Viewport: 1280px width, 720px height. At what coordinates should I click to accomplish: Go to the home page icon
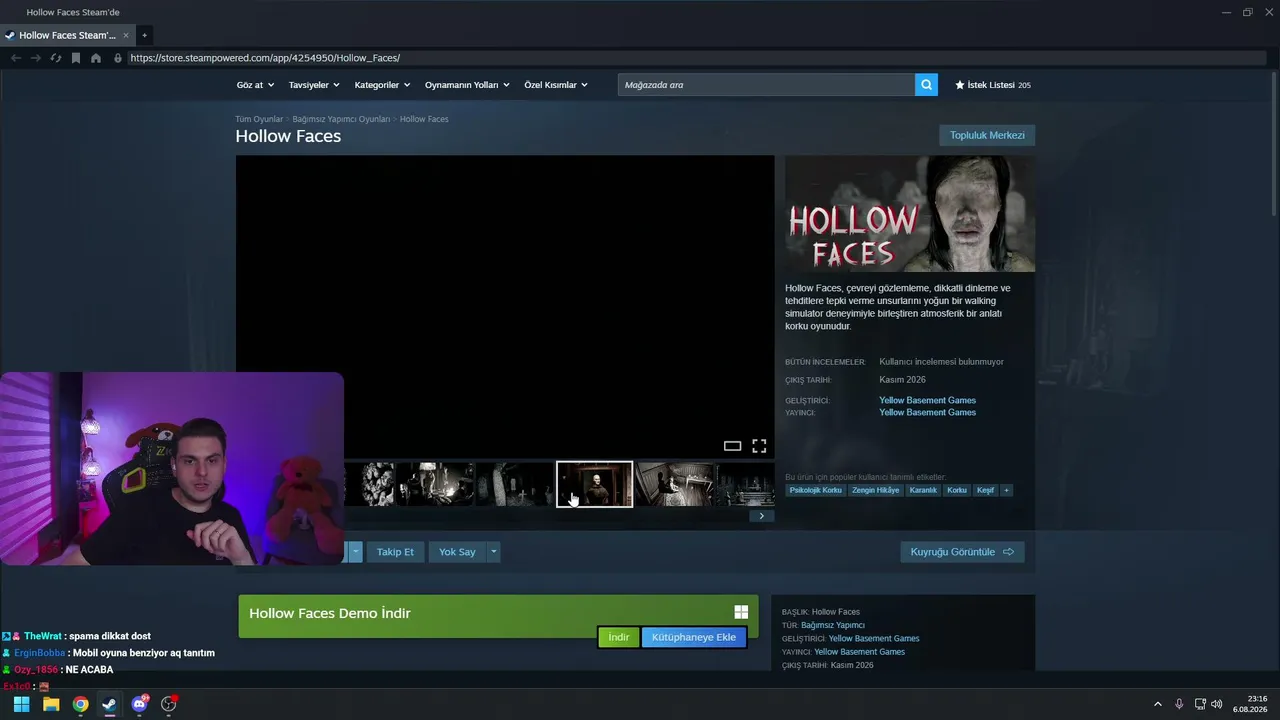pos(96,58)
